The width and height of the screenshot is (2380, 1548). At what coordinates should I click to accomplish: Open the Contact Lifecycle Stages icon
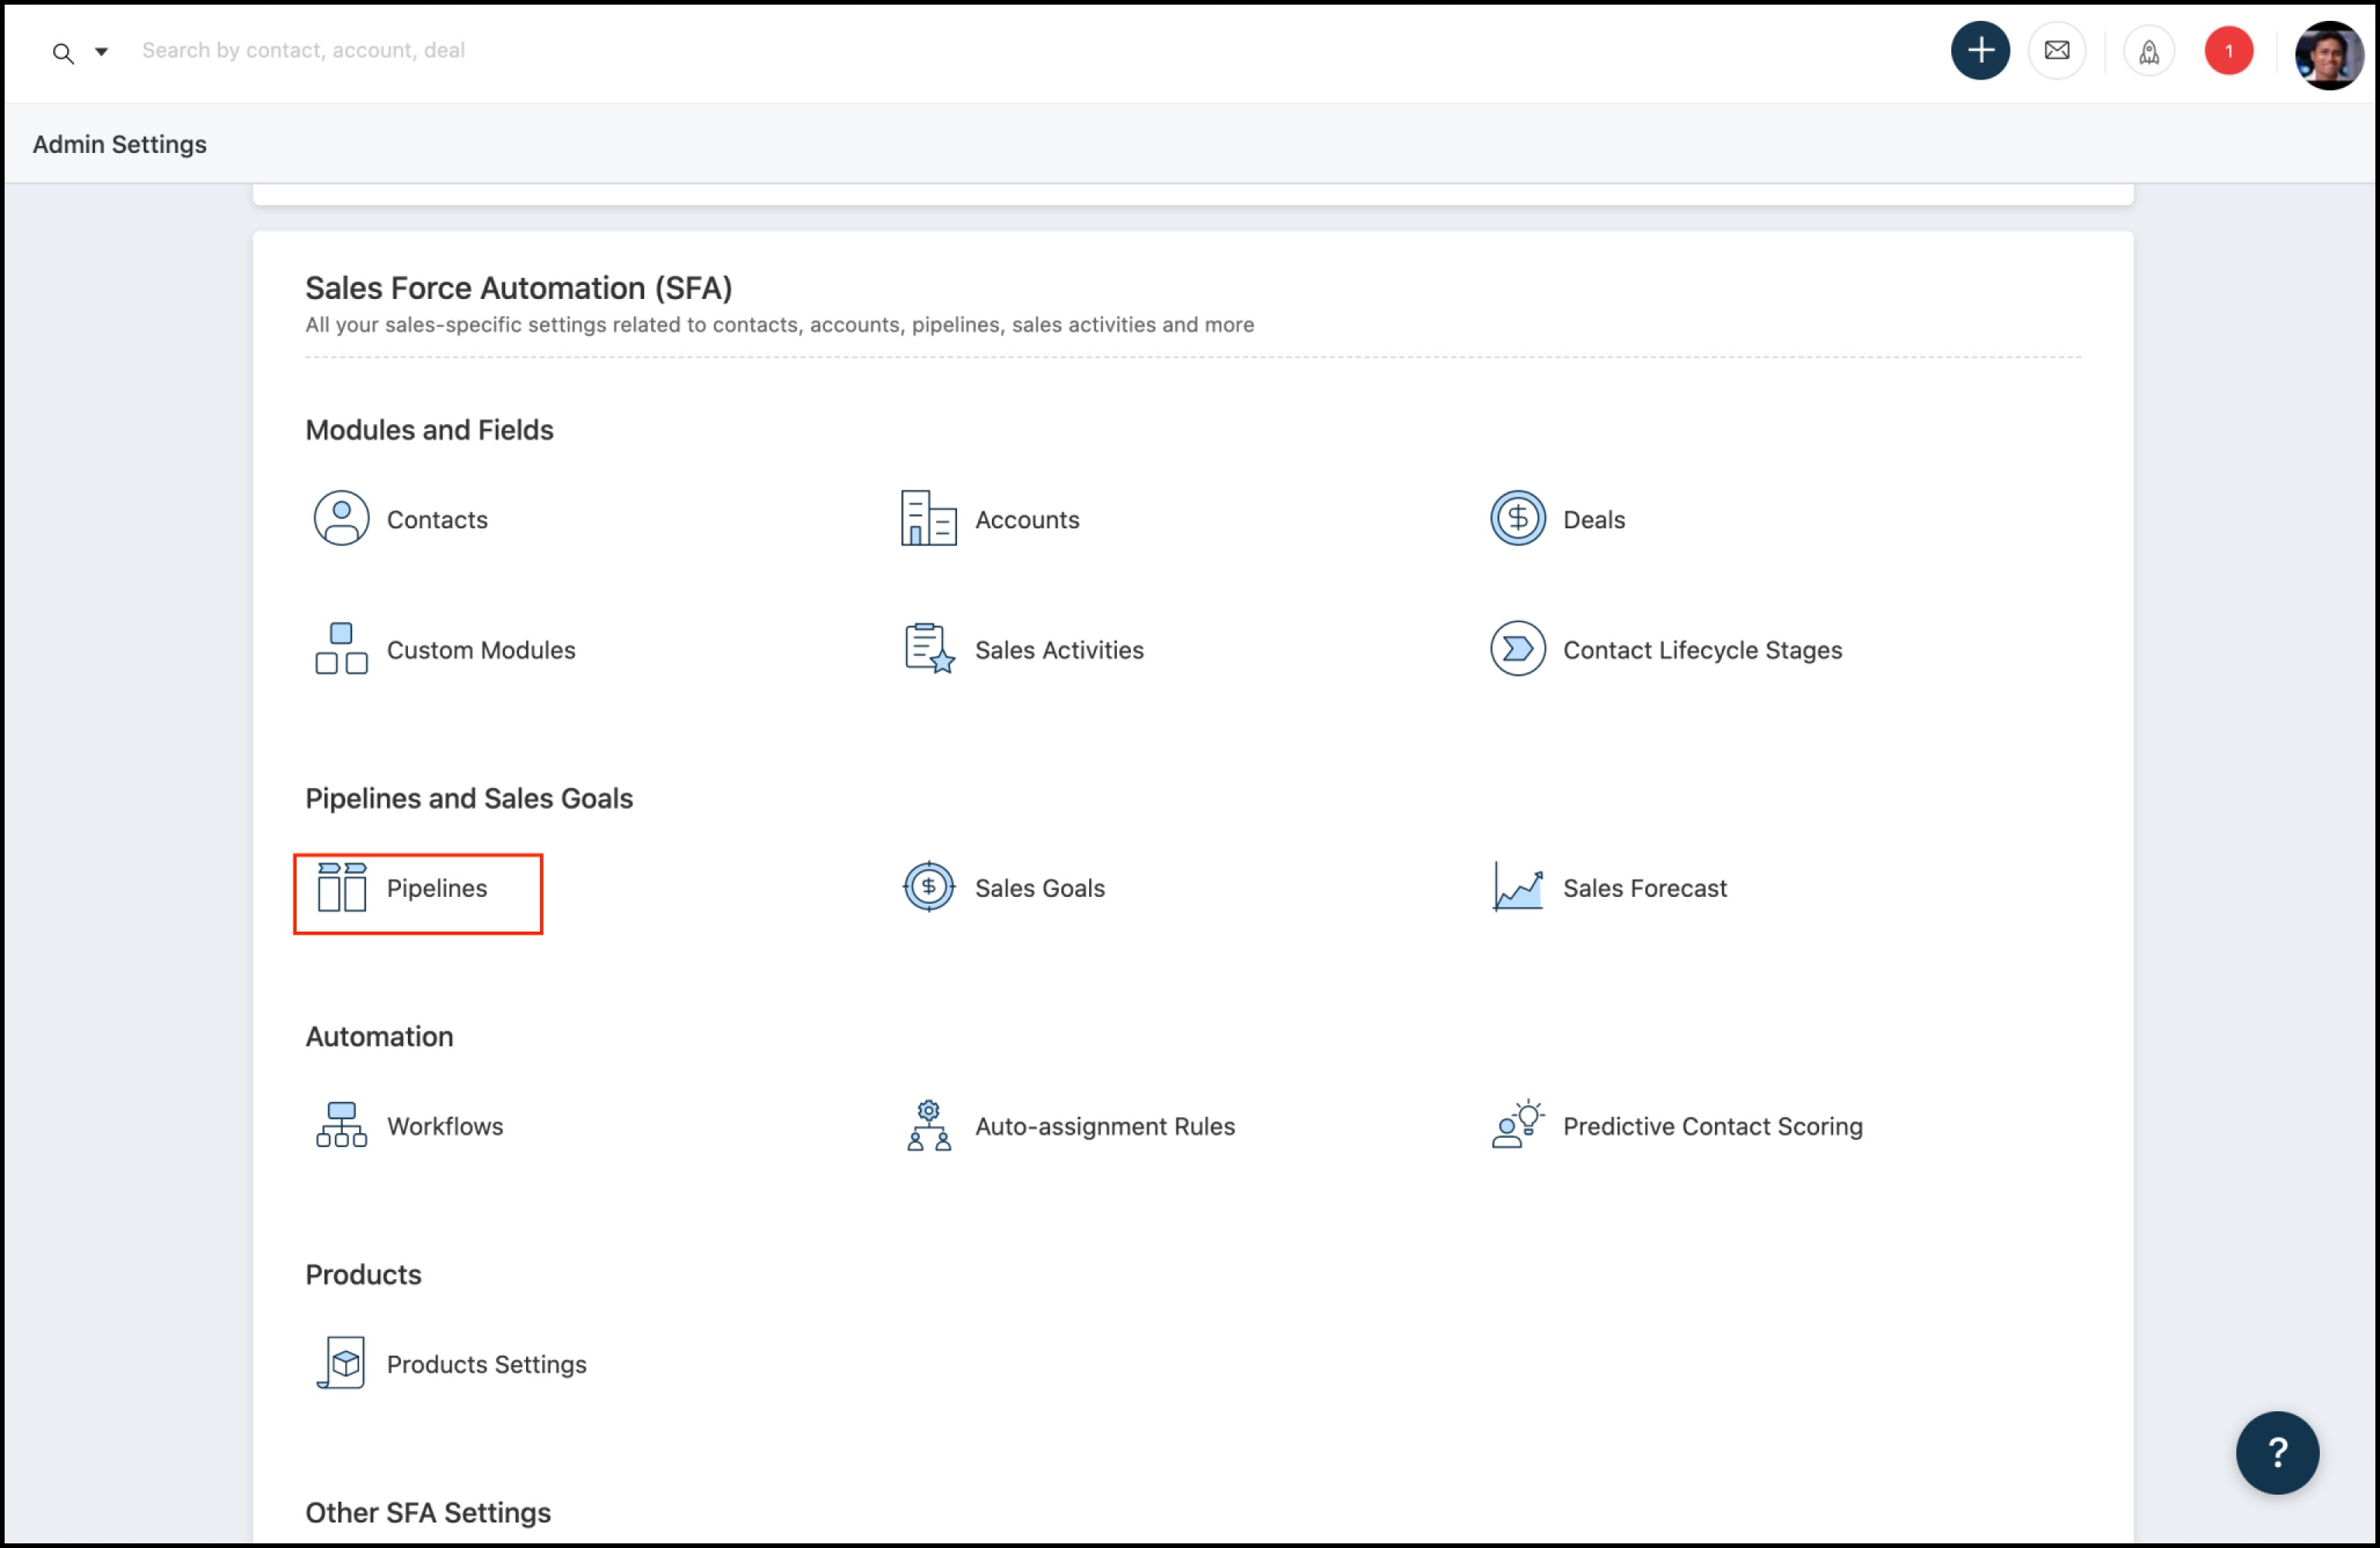1517,649
